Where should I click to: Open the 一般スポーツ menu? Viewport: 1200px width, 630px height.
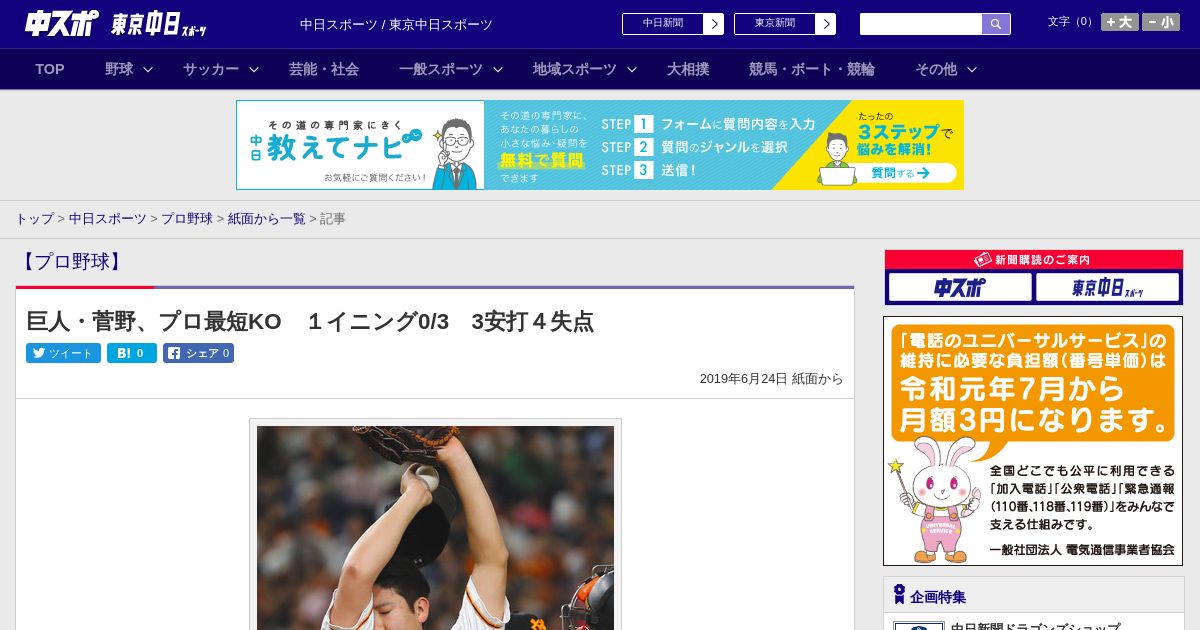(x=441, y=69)
